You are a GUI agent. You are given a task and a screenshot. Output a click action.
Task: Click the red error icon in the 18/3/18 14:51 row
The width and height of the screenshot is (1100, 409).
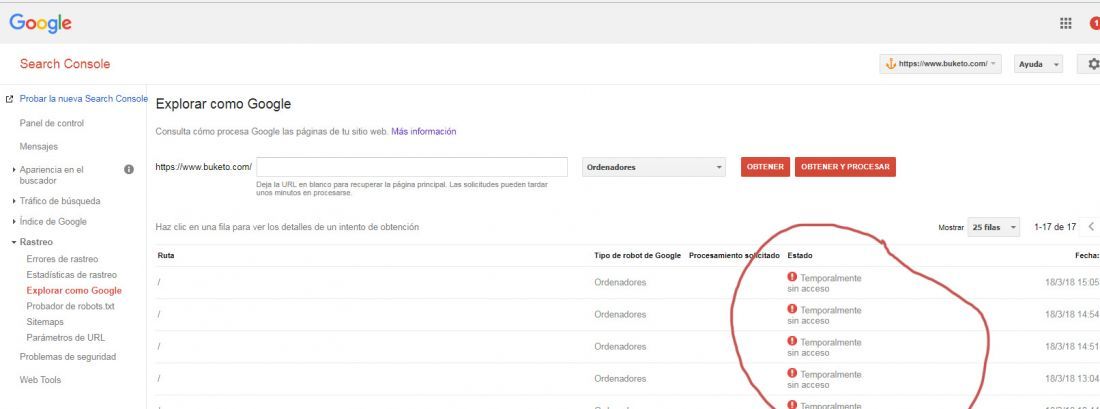pos(792,341)
